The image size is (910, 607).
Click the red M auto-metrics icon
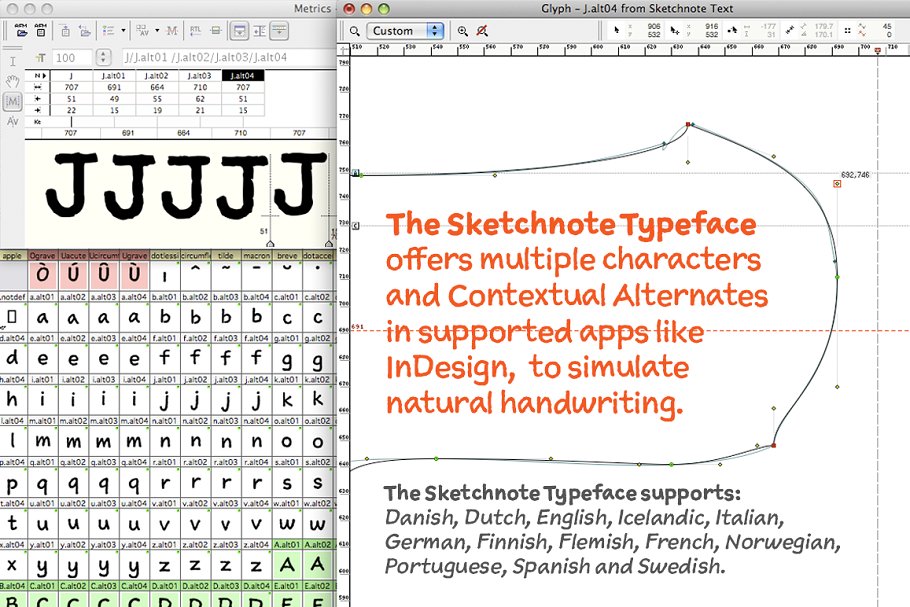(x=173, y=31)
